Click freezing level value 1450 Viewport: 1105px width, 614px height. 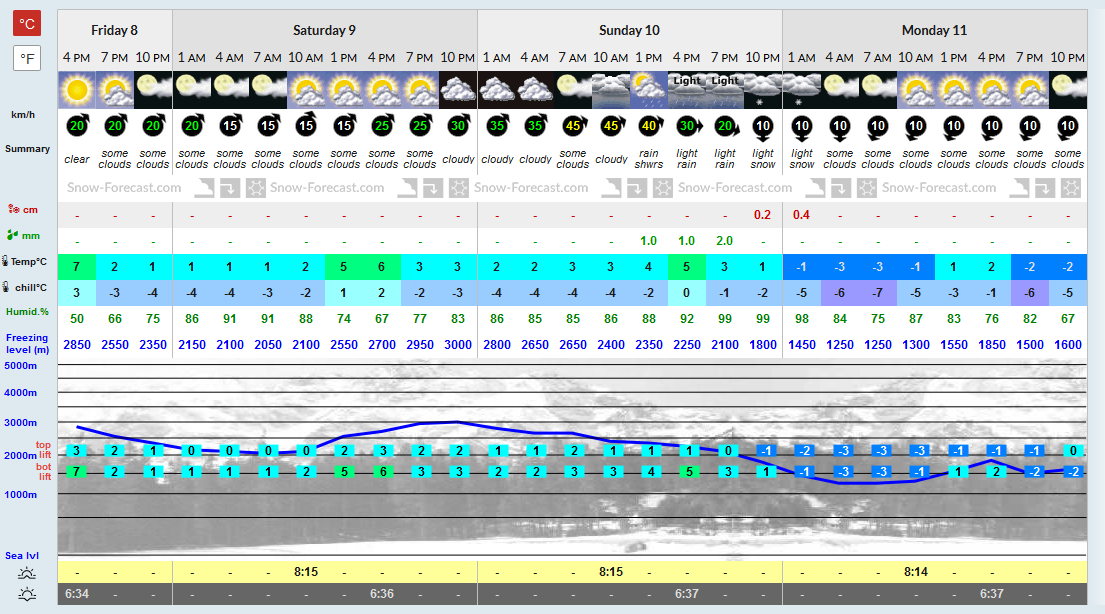point(802,345)
